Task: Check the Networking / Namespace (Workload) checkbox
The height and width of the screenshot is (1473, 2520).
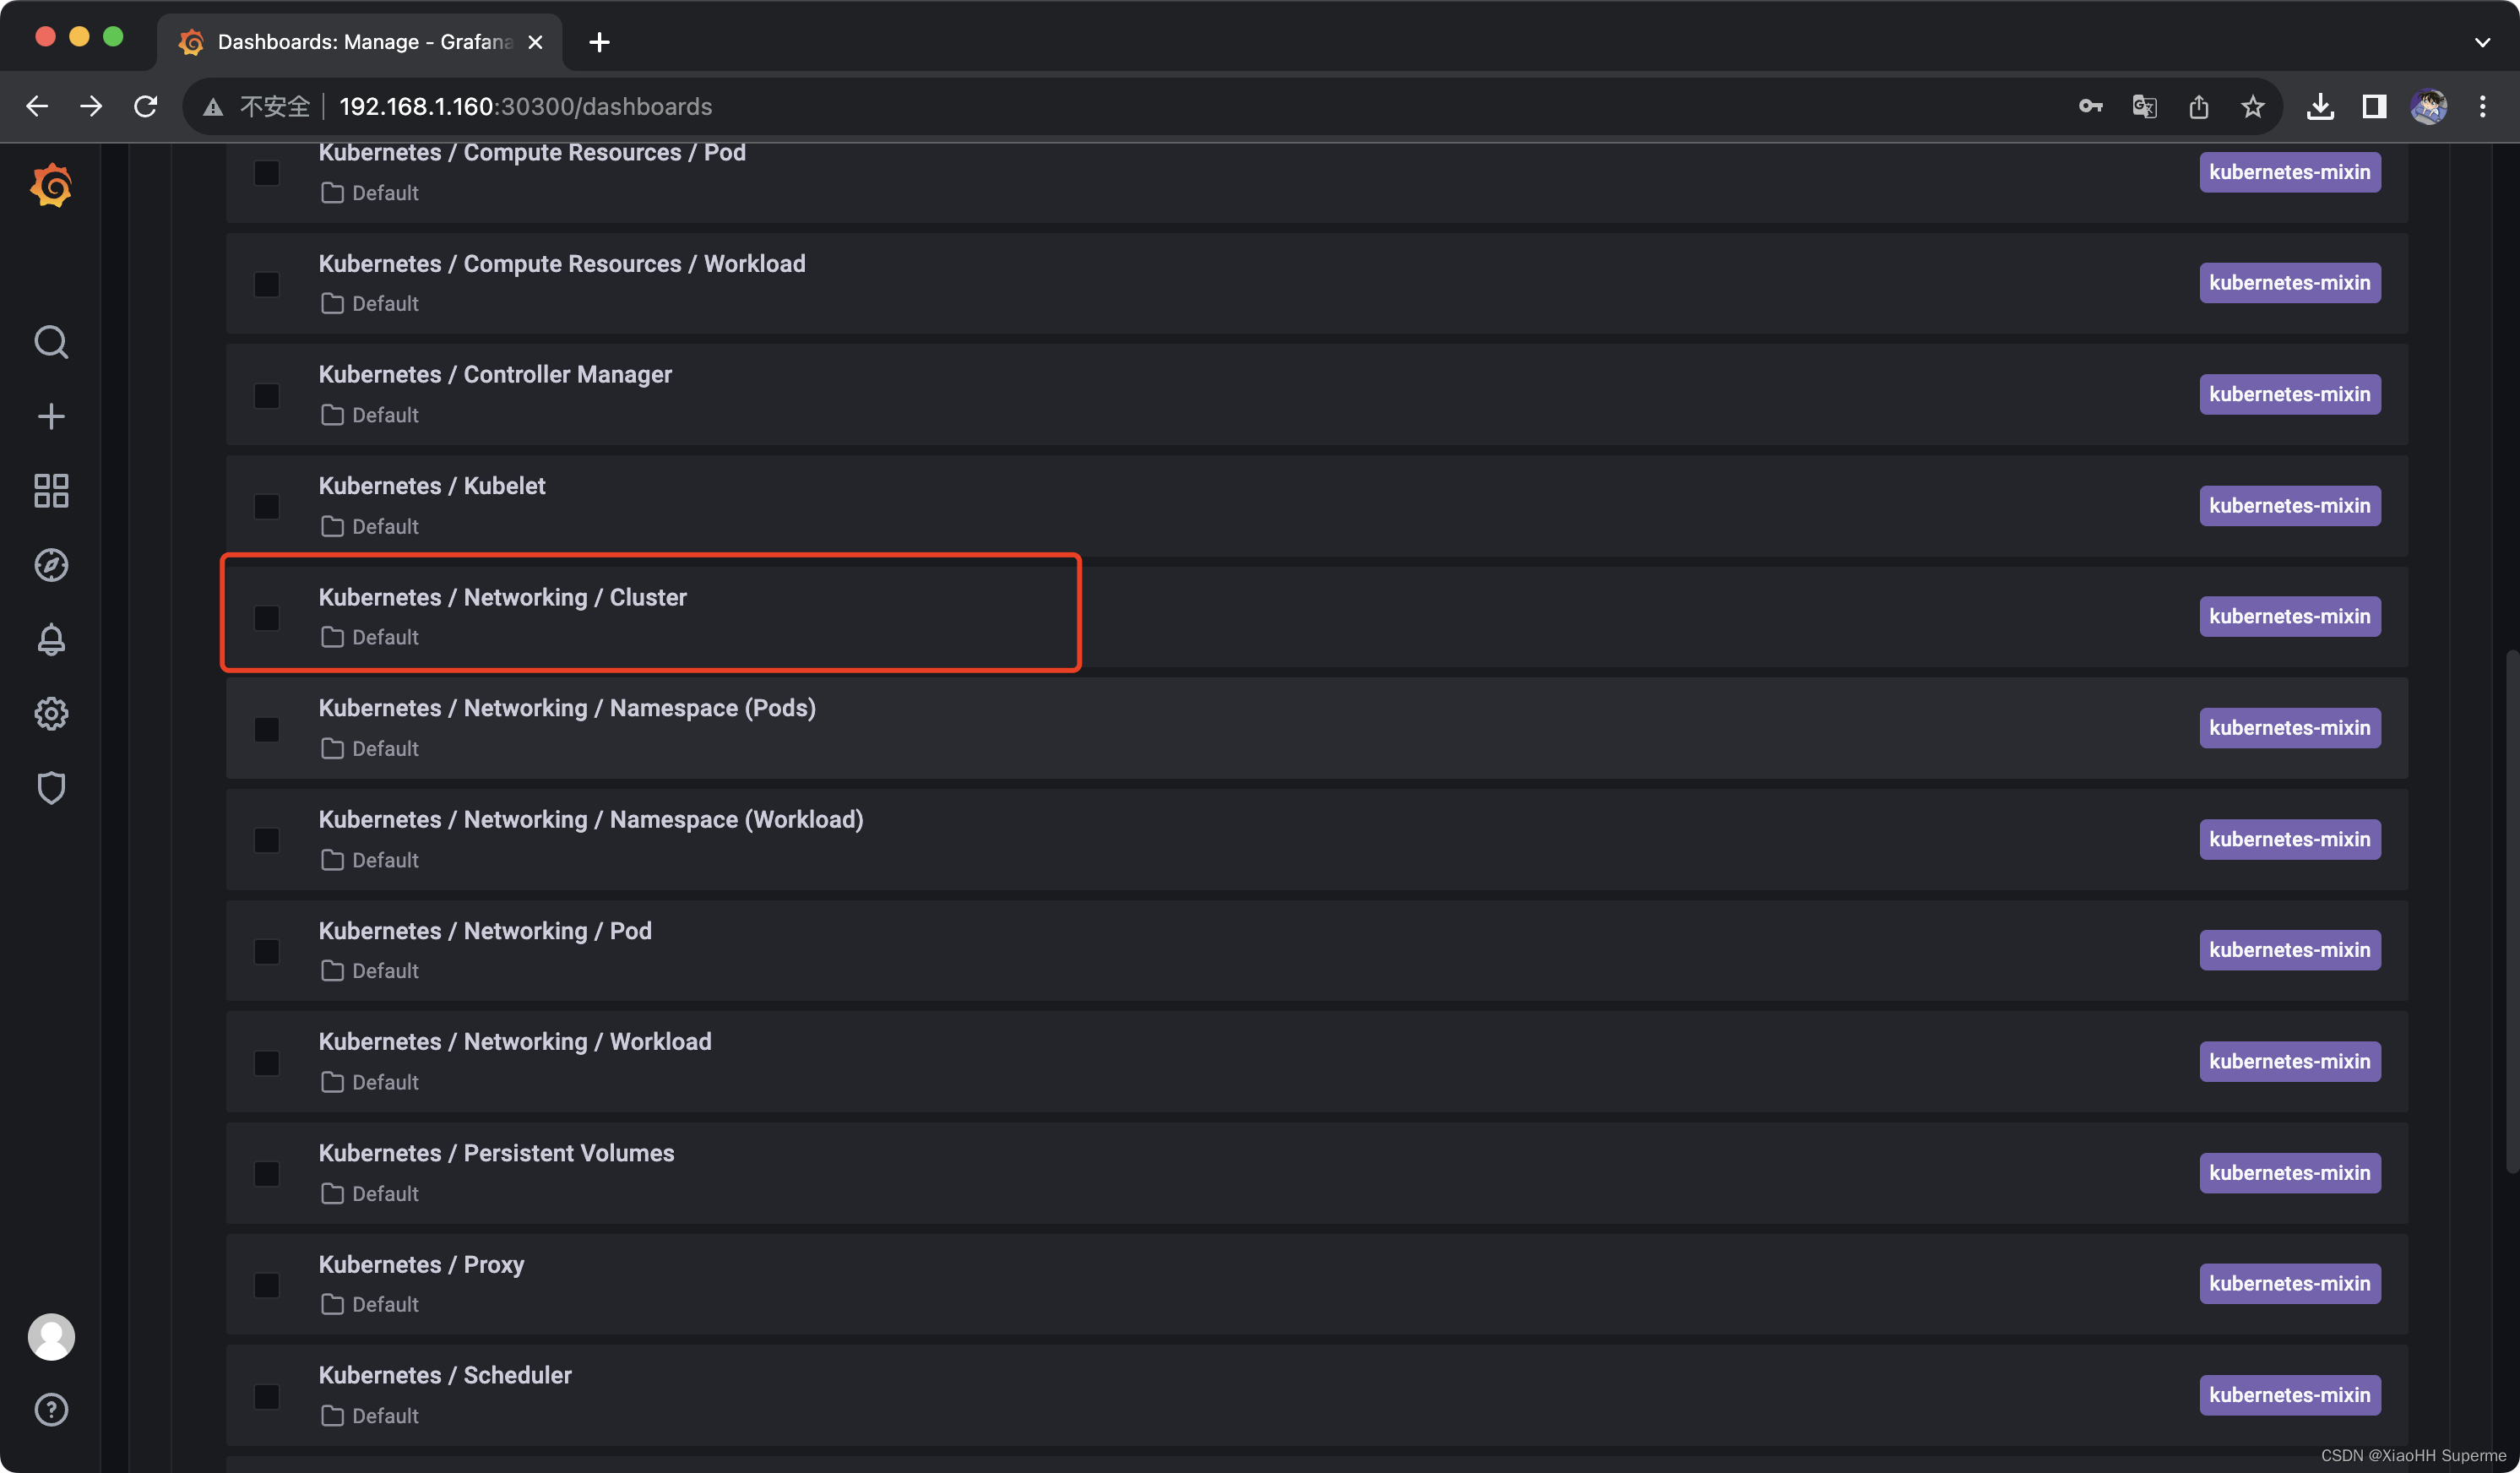Action: (x=266, y=840)
